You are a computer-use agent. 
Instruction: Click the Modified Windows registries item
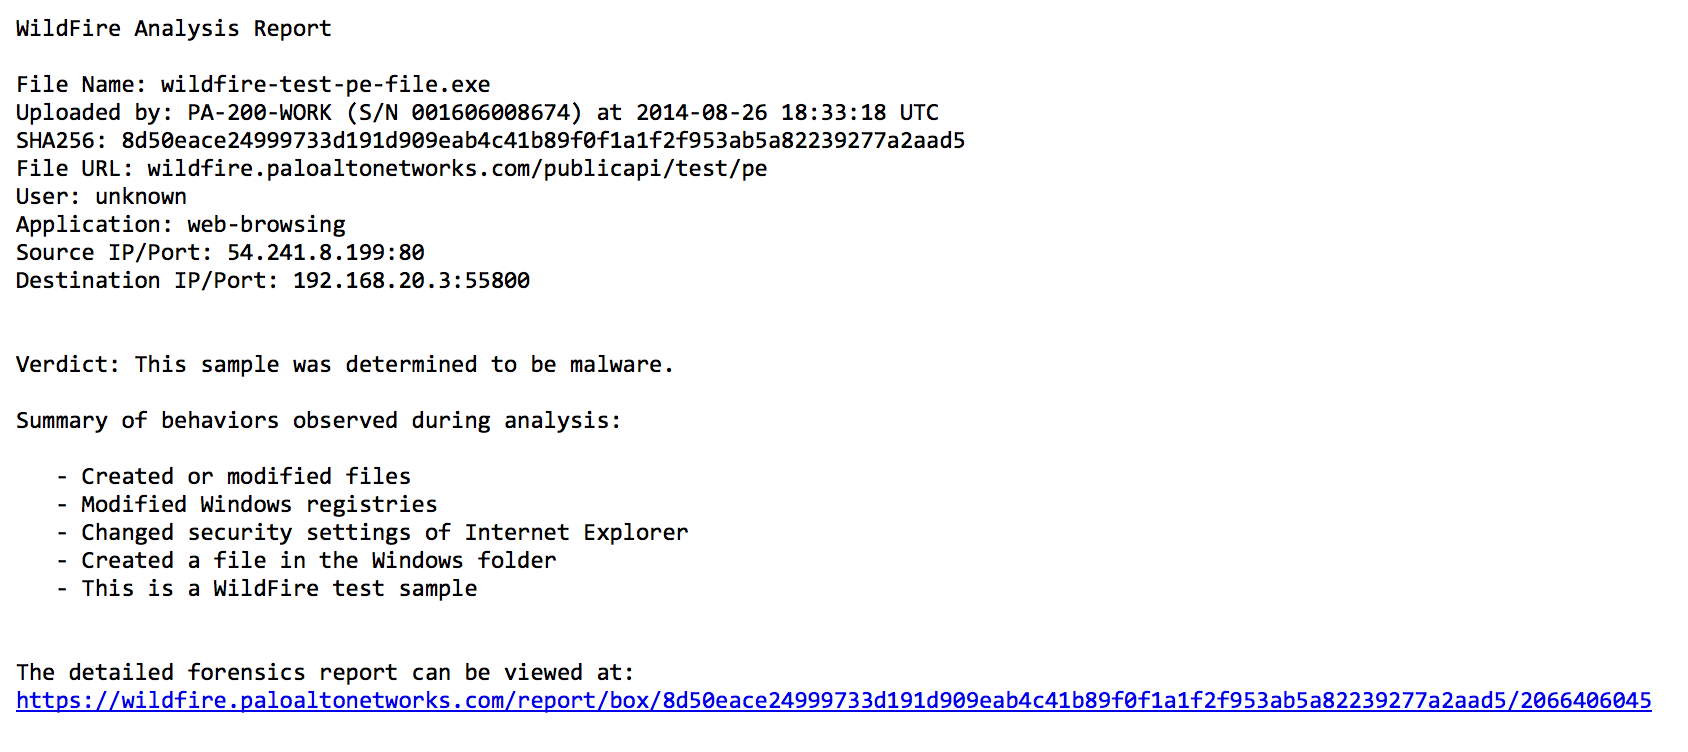pyautogui.click(x=259, y=505)
